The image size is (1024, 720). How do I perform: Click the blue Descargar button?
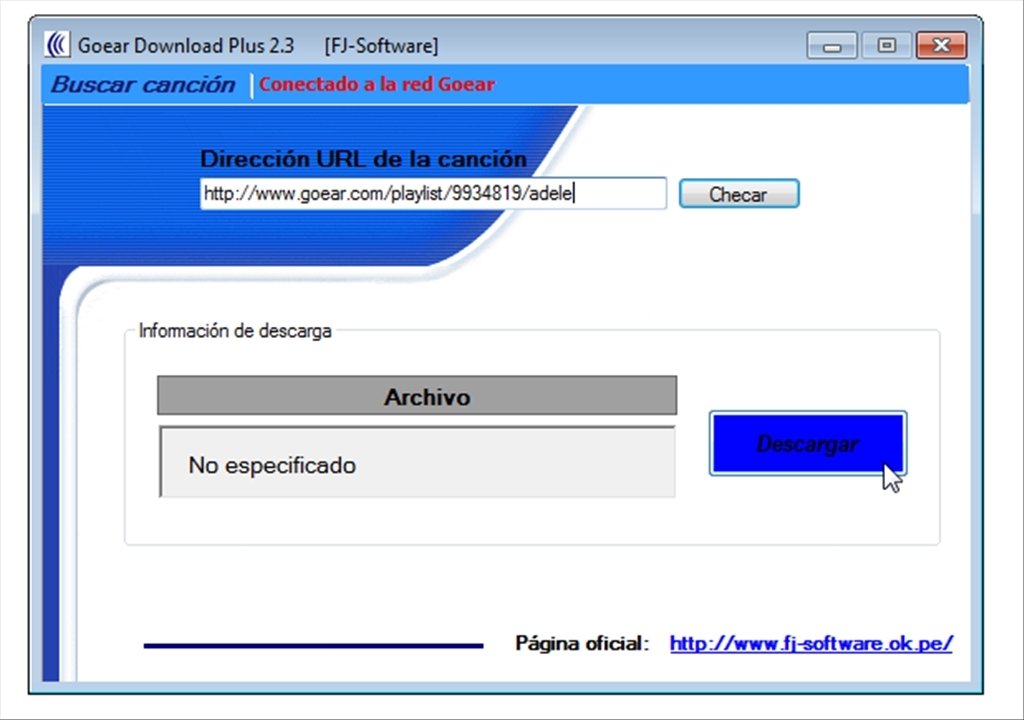pyautogui.click(x=808, y=444)
